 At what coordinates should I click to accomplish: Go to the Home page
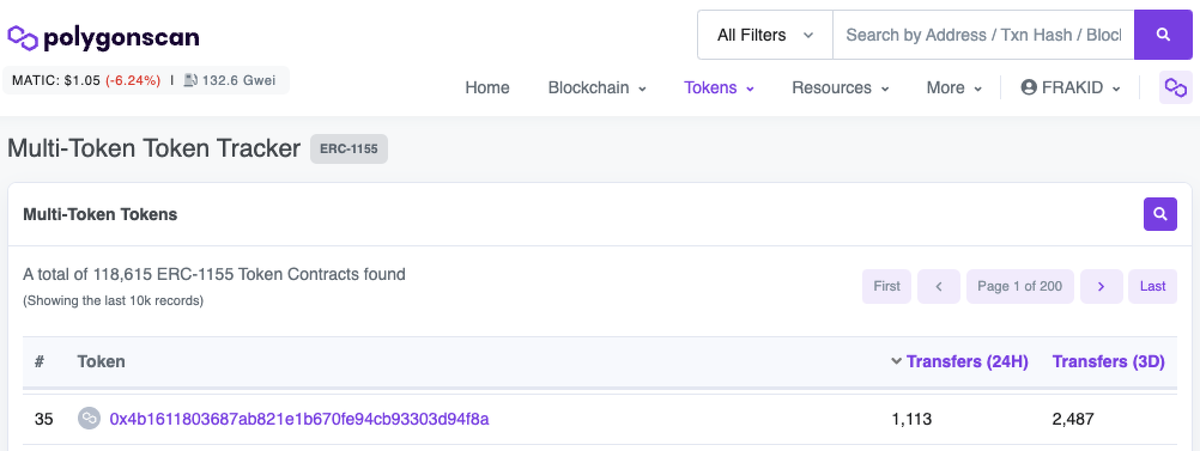487,88
